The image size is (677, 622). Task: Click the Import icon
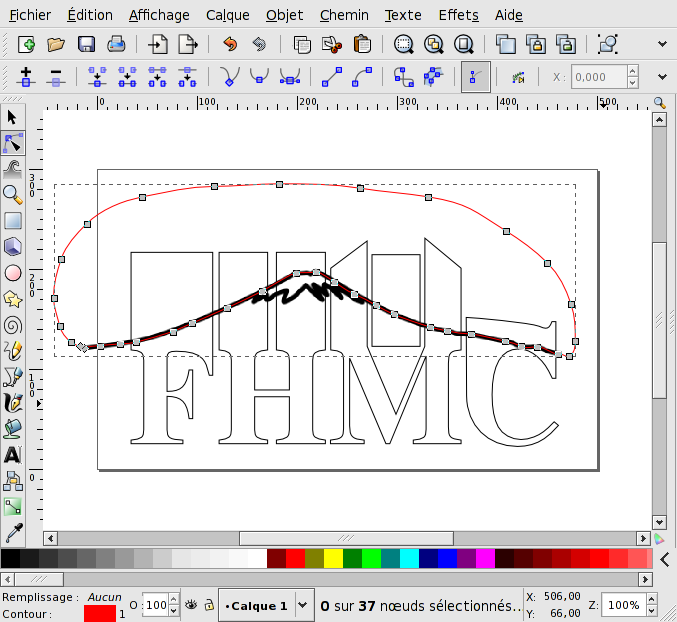coord(158,44)
